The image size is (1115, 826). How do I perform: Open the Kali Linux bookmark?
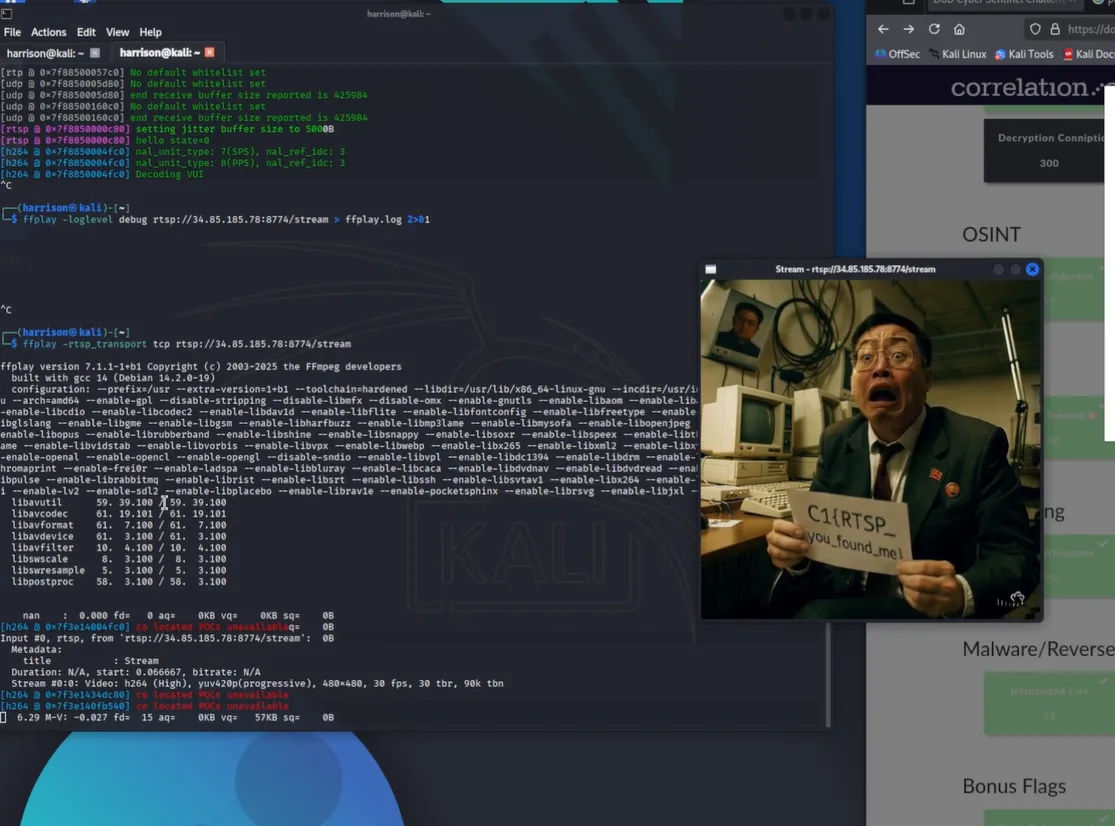tap(957, 54)
